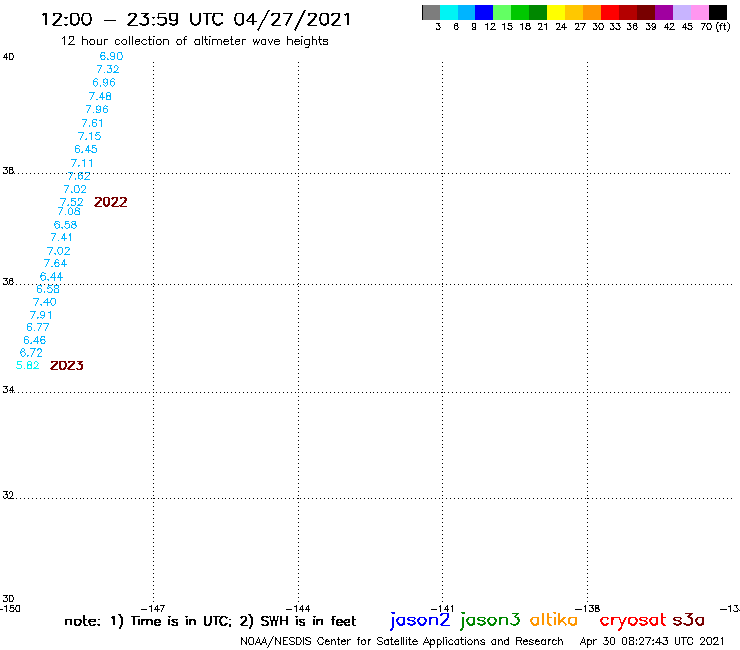Select the purple swatch in the color scale
The width and height of the screenshot is (740, 650).
(x=664, y=13)
